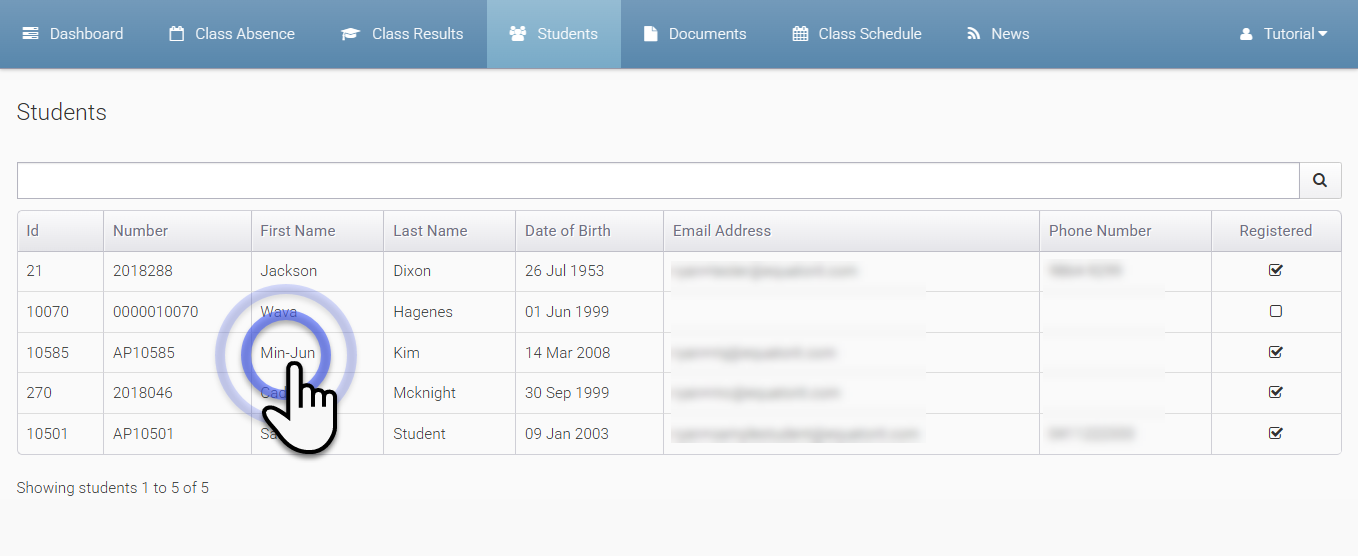Go to the Documents tab
Image resolution: width=1358 pixels, height=556 pixels.
click(x=707, y=34)
